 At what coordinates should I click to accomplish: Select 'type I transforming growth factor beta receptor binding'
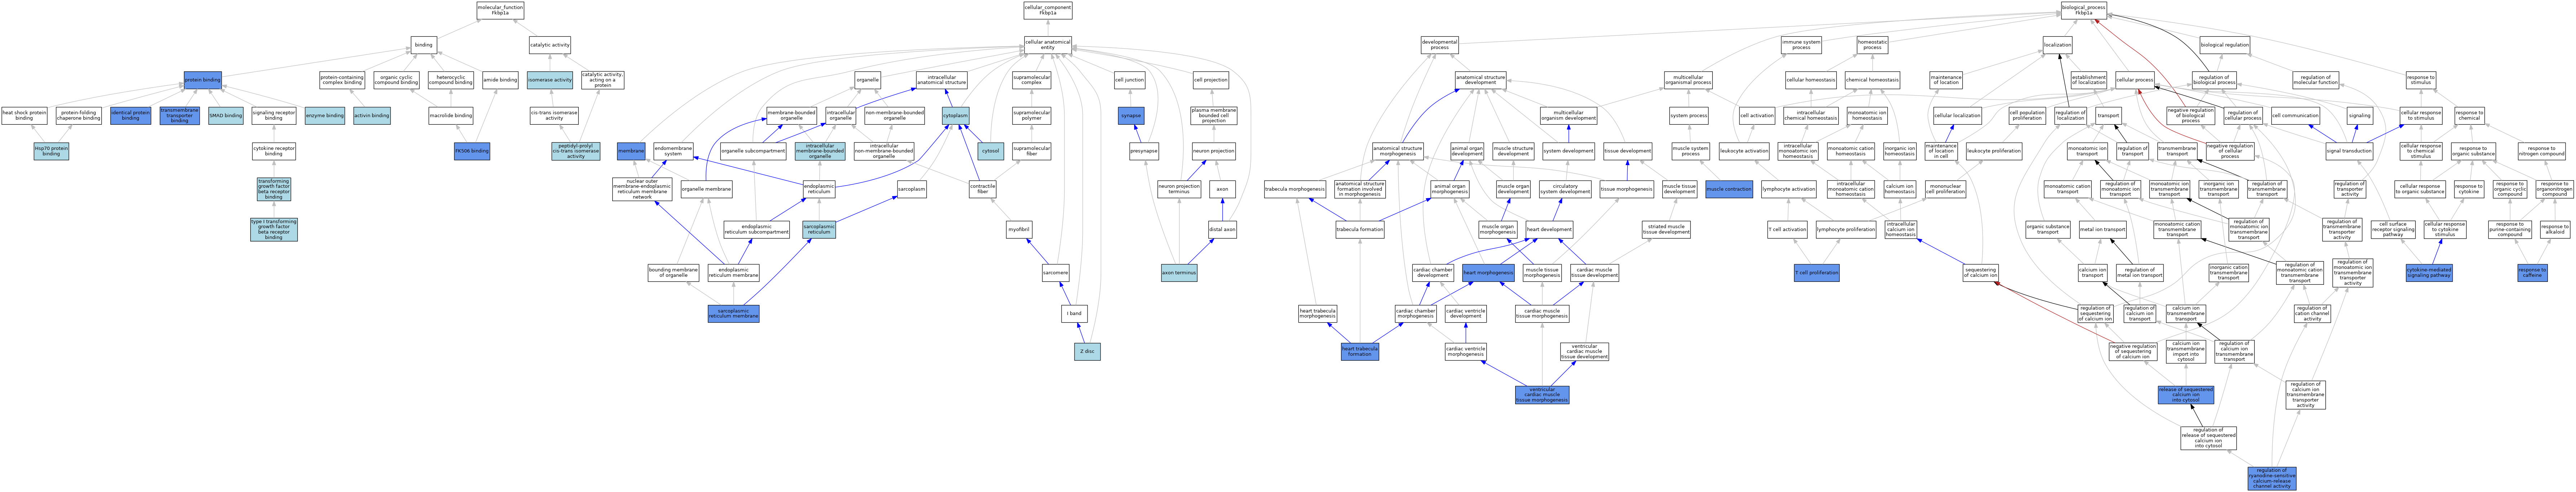coord(274,230)
